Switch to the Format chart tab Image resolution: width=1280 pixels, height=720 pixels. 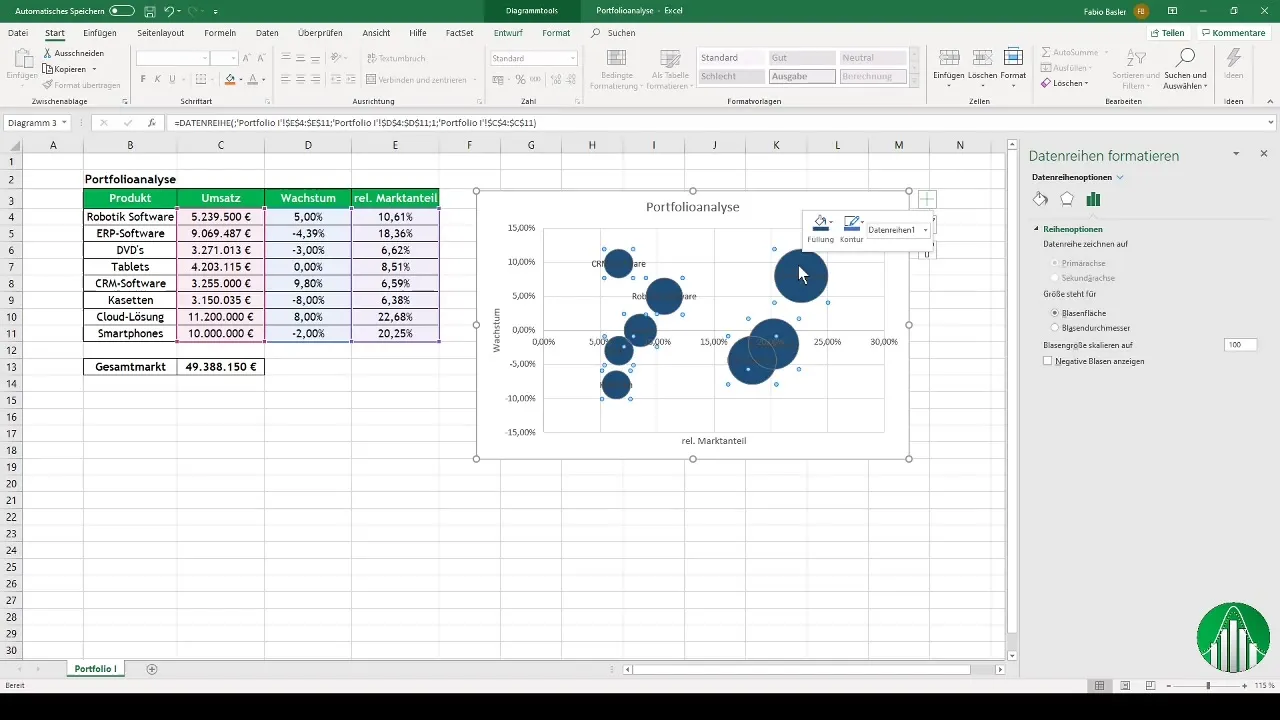click(556, 33)
